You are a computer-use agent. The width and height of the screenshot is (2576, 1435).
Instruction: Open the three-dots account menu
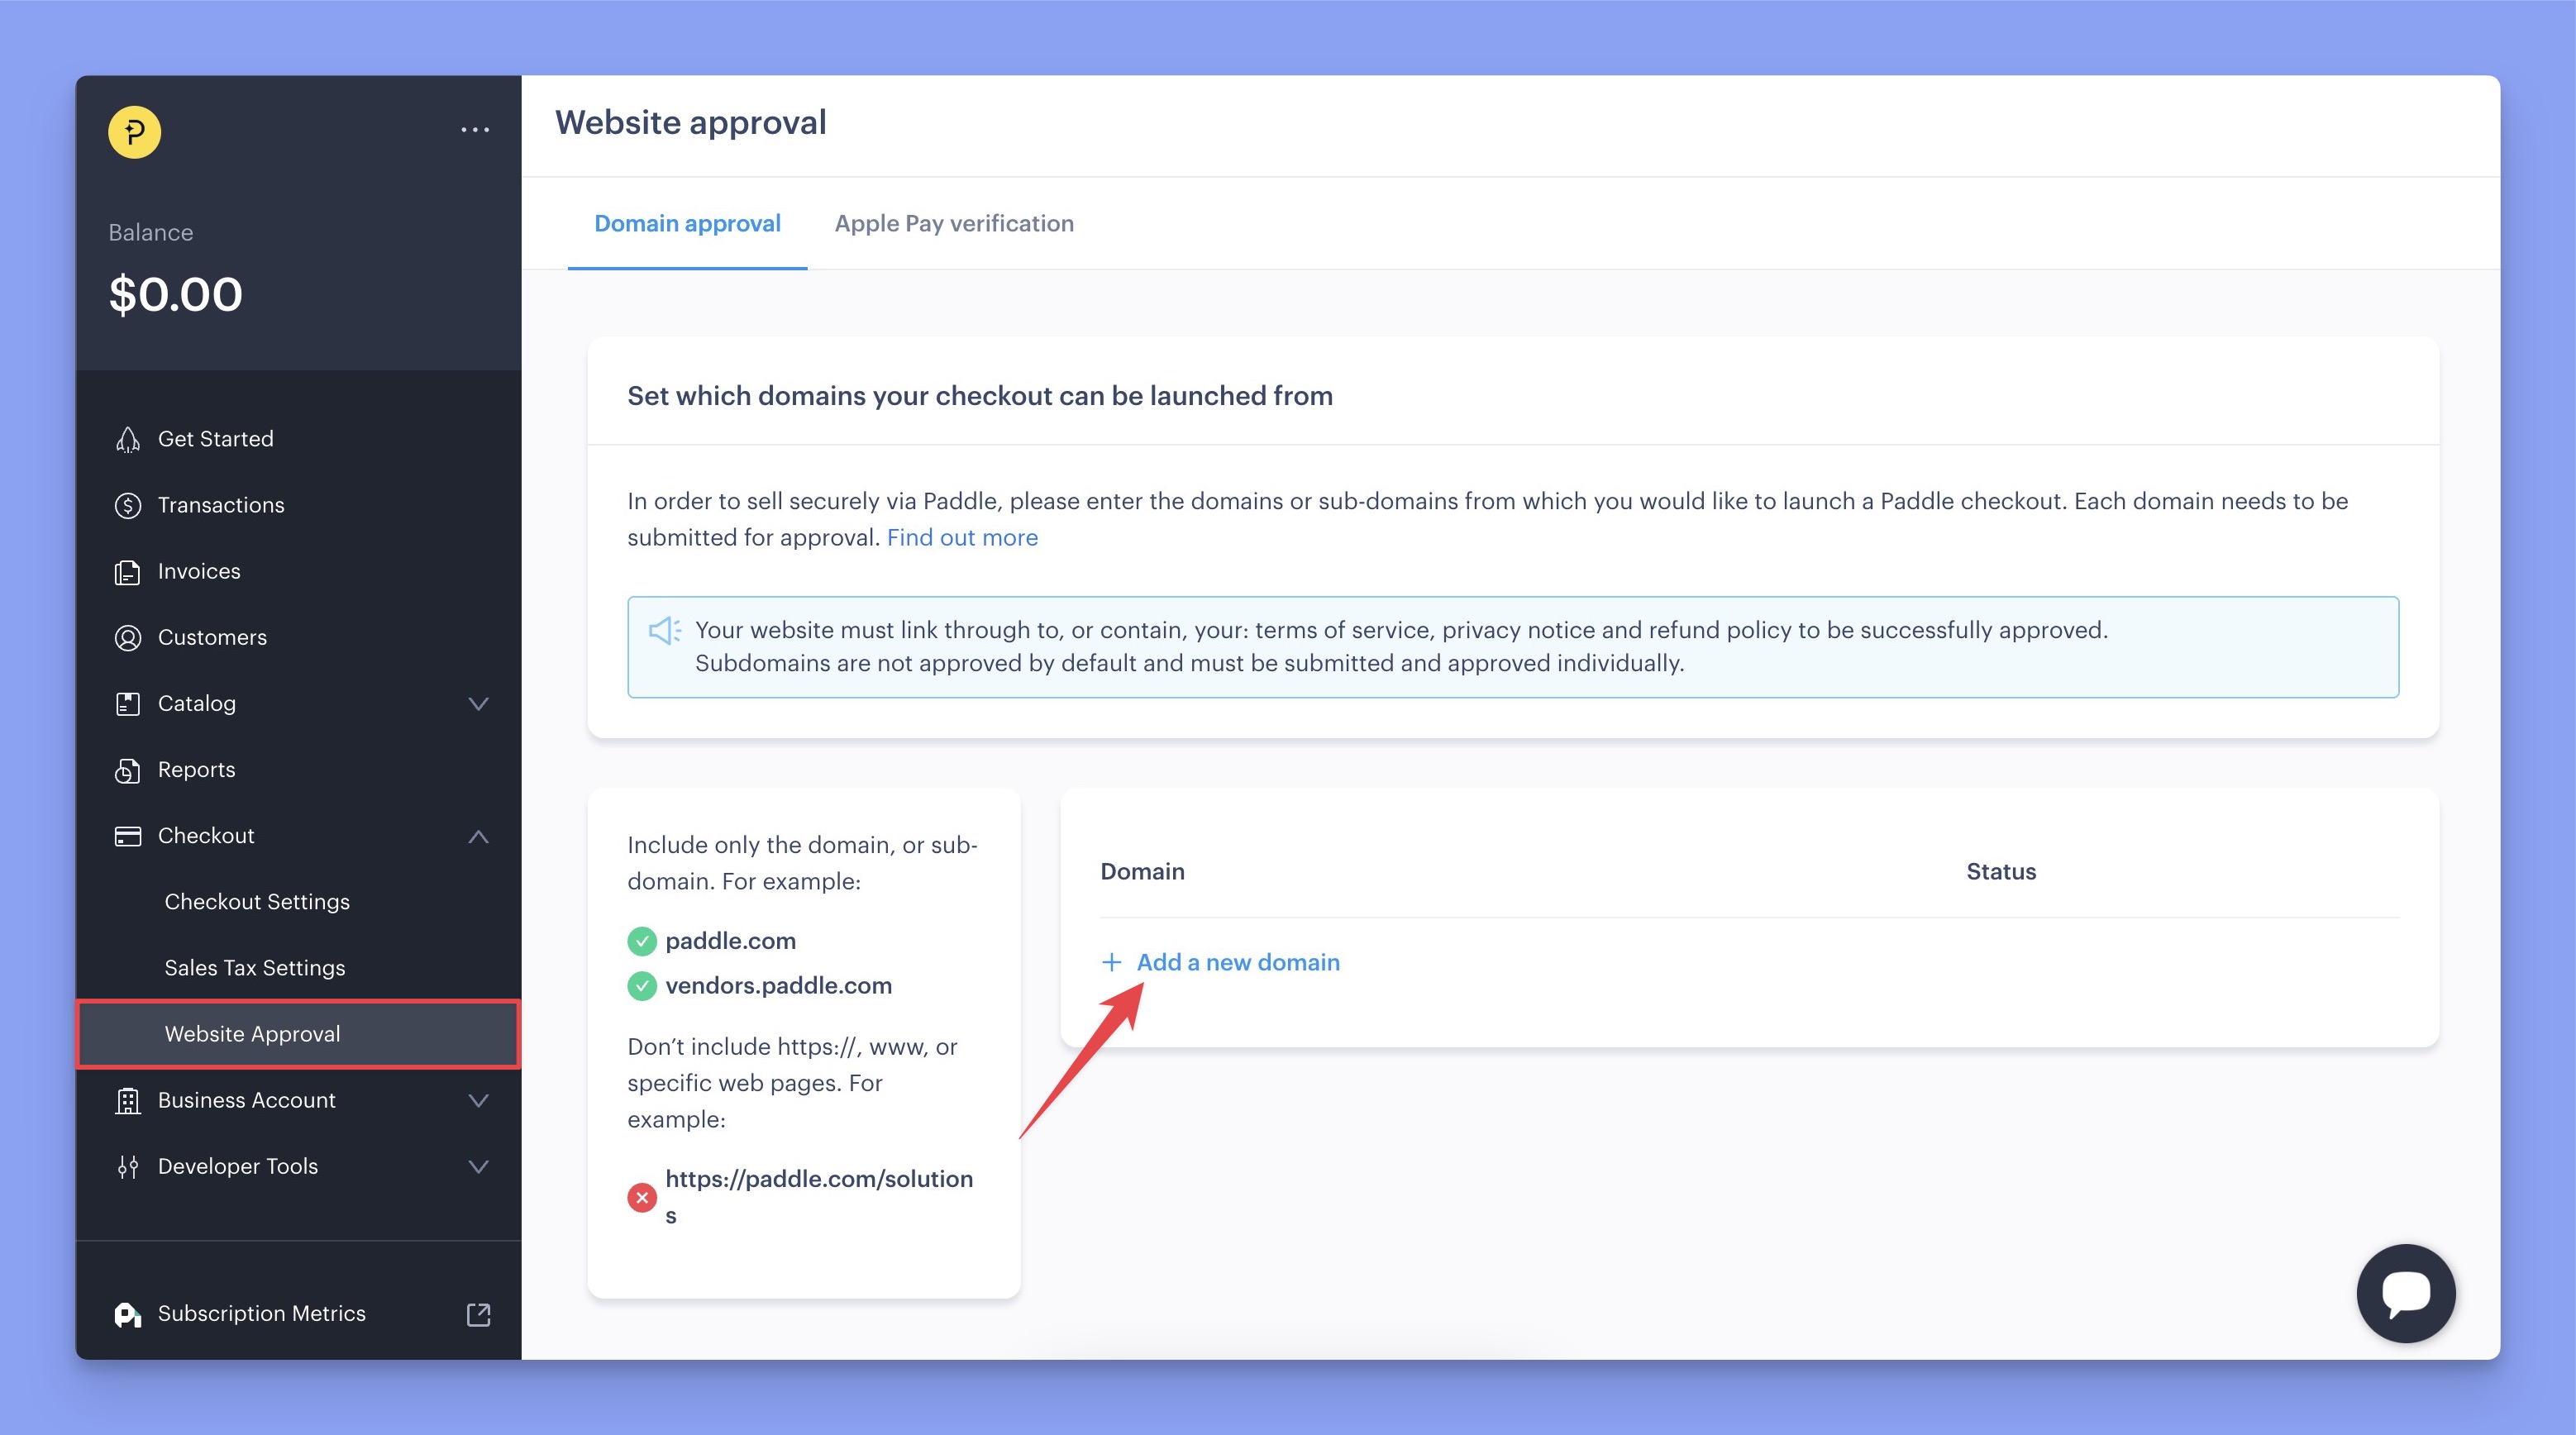coord(475,130)
